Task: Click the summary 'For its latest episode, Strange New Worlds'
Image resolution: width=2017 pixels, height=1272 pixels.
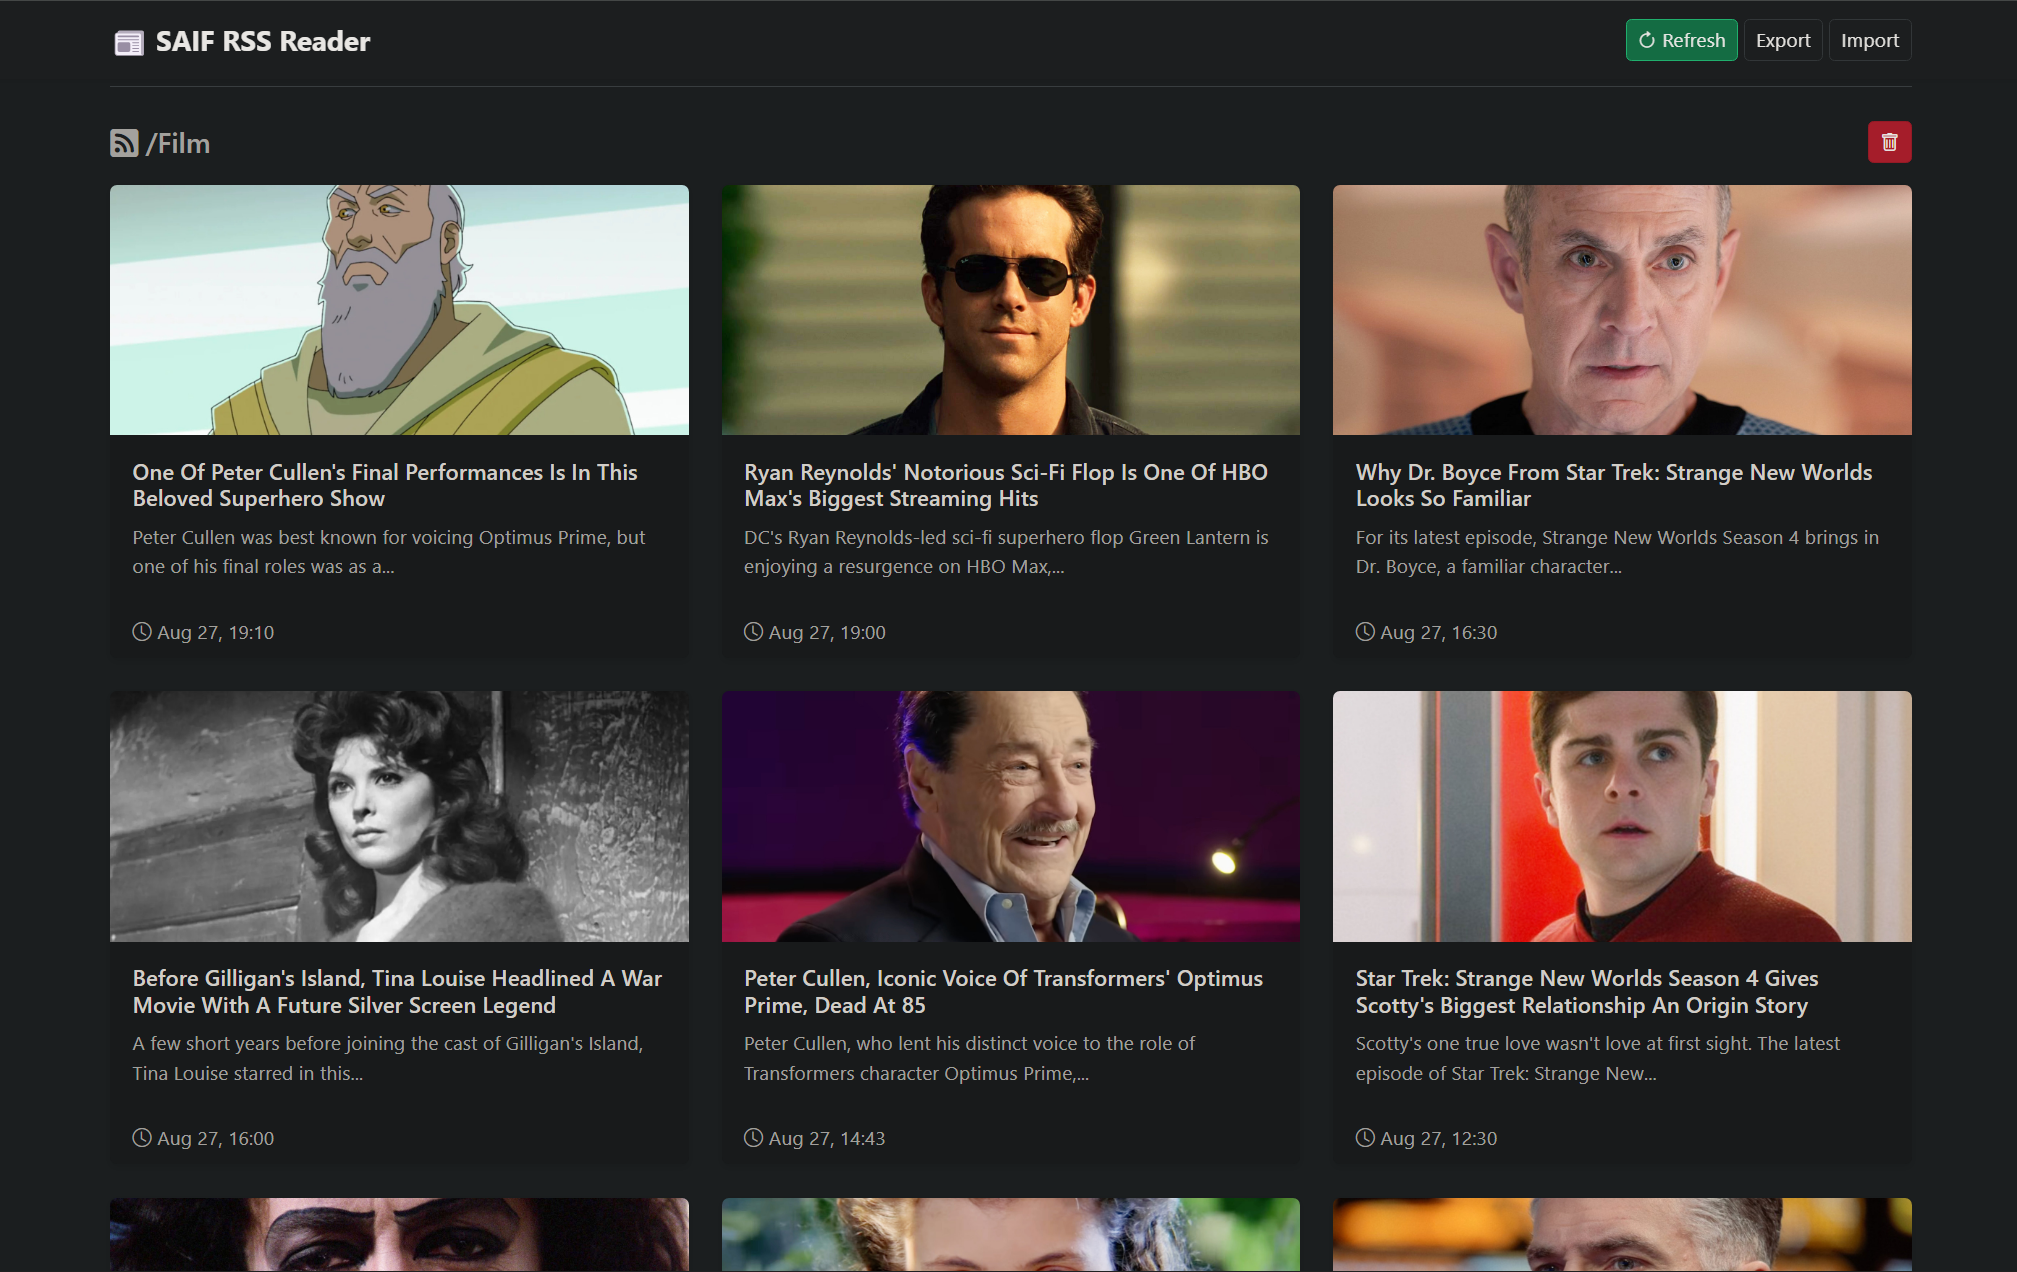Action: (1617, 552)
